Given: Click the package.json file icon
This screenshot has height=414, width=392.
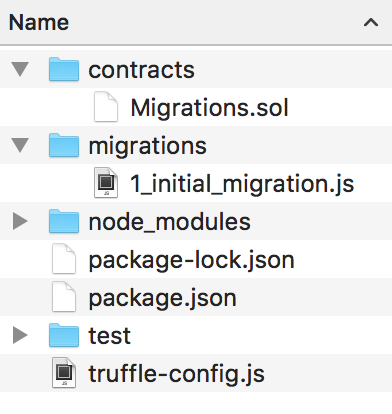Looking at the screenshot, I should pyautogui.click(x=64, y=297).
